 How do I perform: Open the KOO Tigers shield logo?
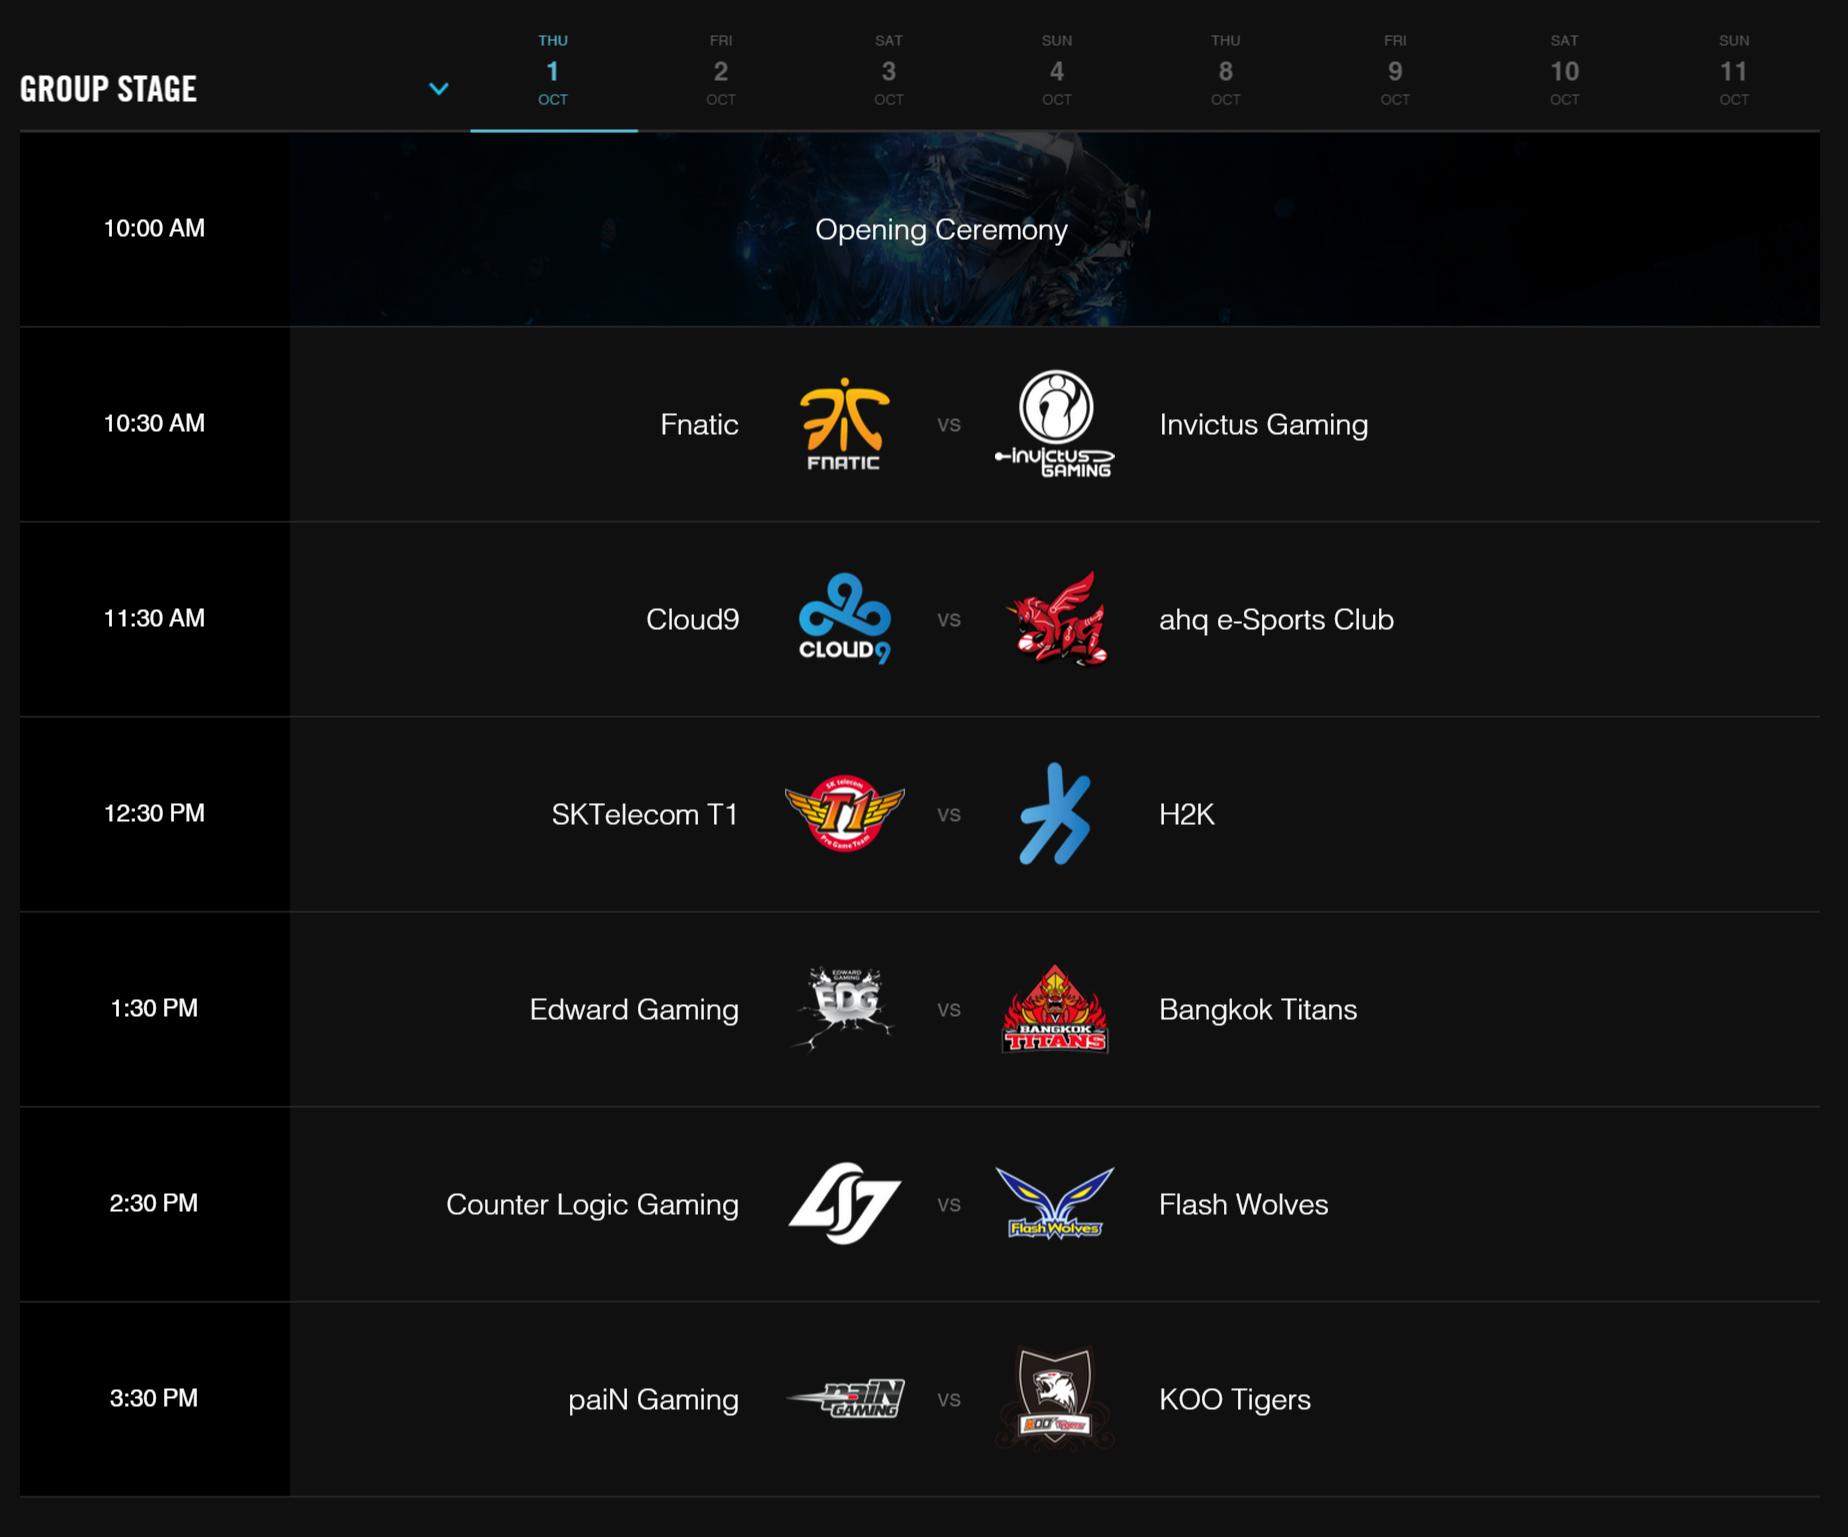pyautogui.click(x=1055, y=1398)
